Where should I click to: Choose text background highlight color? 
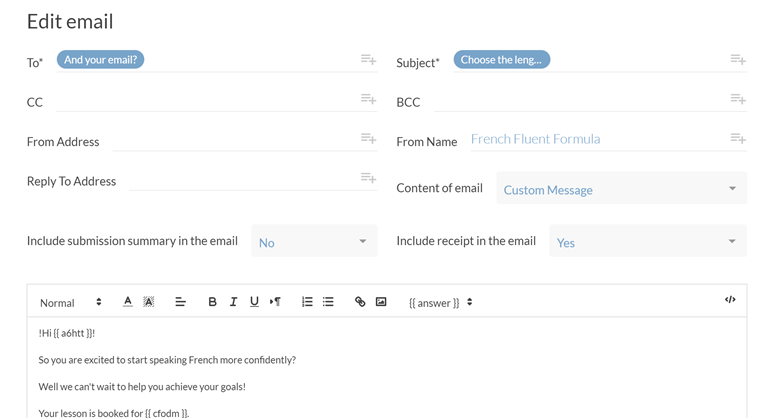click(148, 302)
